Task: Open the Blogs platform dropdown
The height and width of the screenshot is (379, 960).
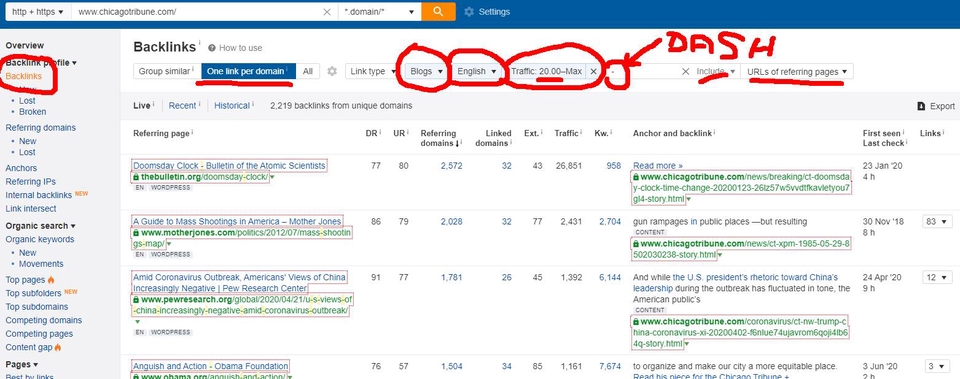Action: click(427, 72)
